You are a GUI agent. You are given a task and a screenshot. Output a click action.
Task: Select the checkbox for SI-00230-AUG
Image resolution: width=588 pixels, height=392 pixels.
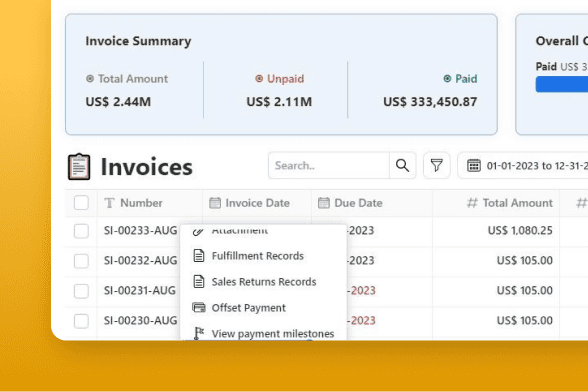[x=81, y=321]
